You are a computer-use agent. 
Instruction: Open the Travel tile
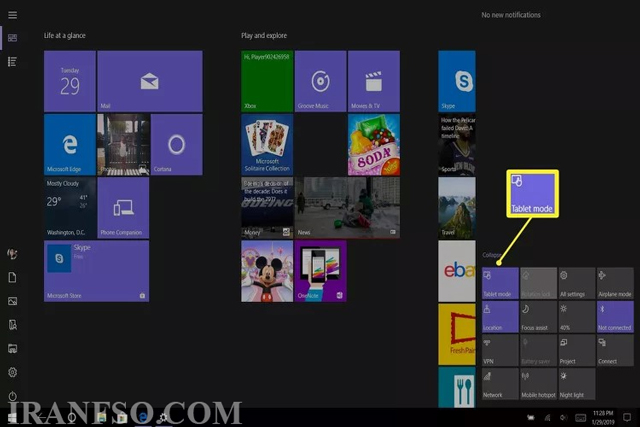(x=457, y=208)
